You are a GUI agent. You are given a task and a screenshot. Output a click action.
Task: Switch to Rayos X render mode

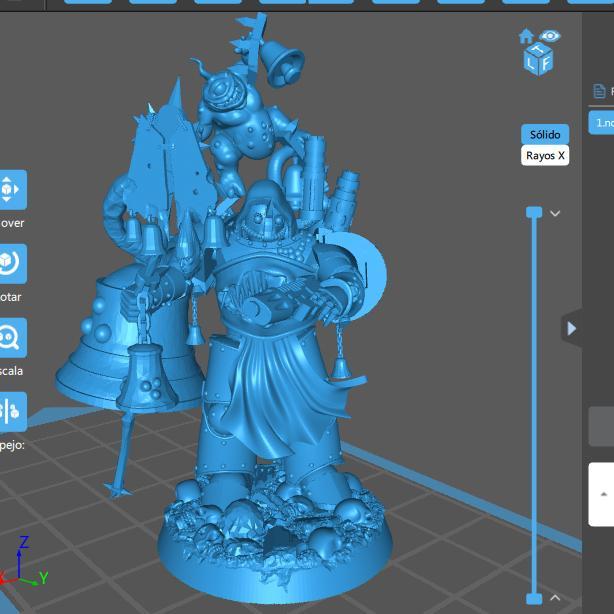point(545,155)
